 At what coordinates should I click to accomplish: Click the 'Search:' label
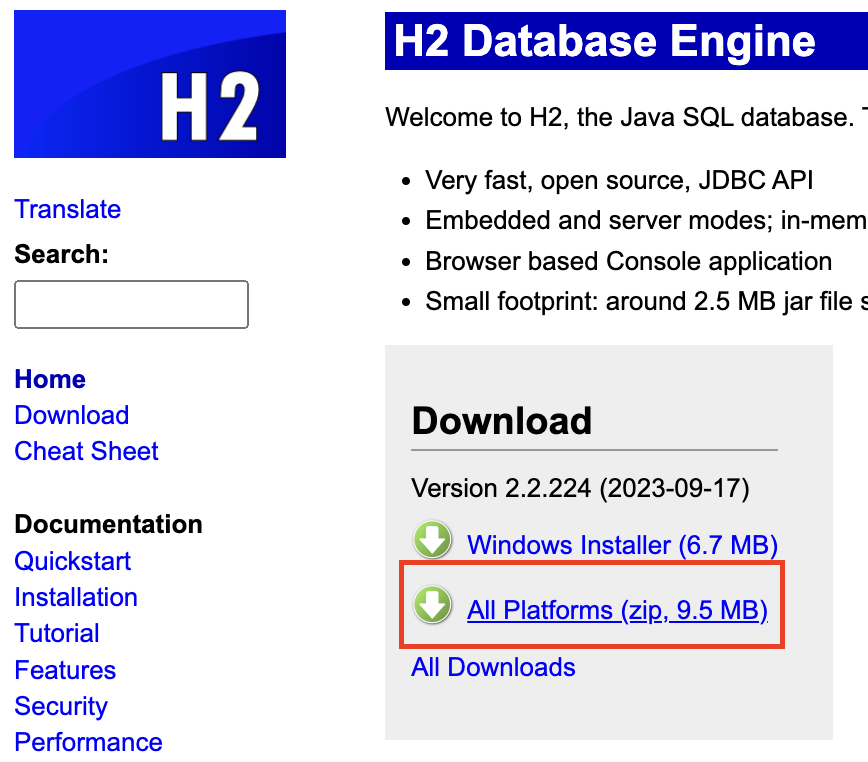61,255
